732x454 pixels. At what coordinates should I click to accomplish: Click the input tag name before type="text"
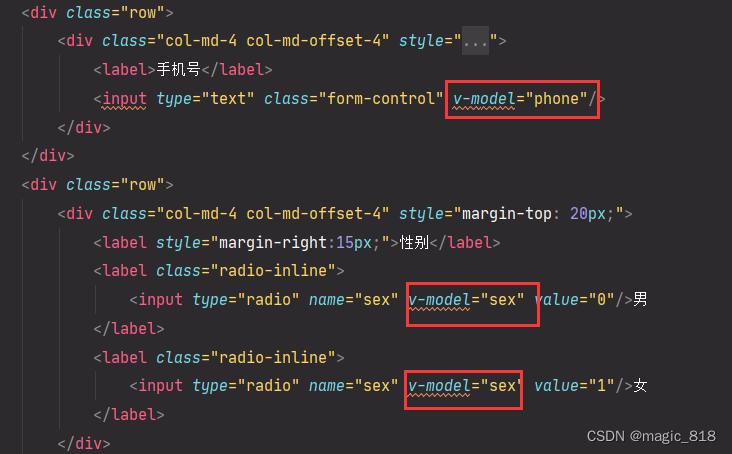124,99
